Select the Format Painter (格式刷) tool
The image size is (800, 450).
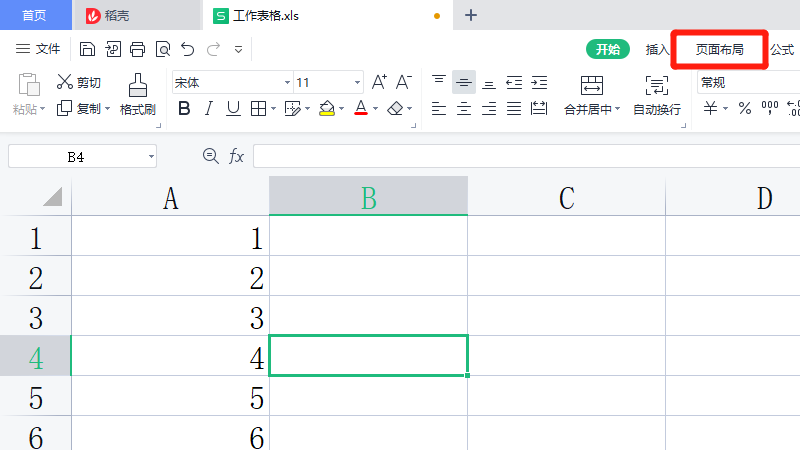[138, 94]
